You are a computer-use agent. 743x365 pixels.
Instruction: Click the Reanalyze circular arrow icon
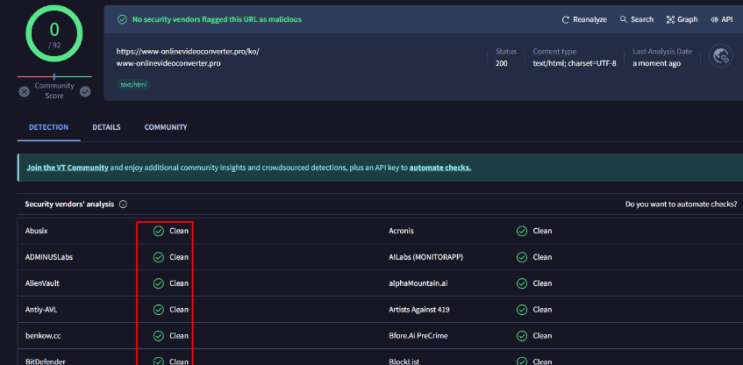[x=565, y=19]
